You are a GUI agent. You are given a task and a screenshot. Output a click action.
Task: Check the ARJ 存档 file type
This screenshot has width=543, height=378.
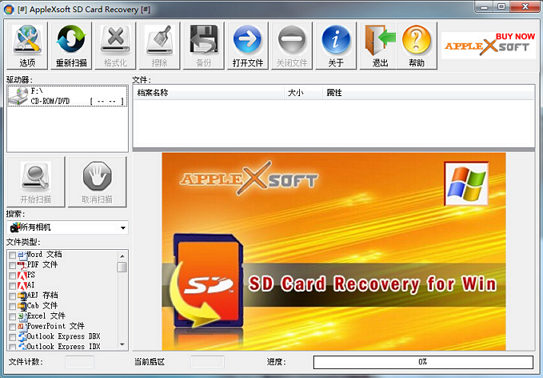point(12,296)
